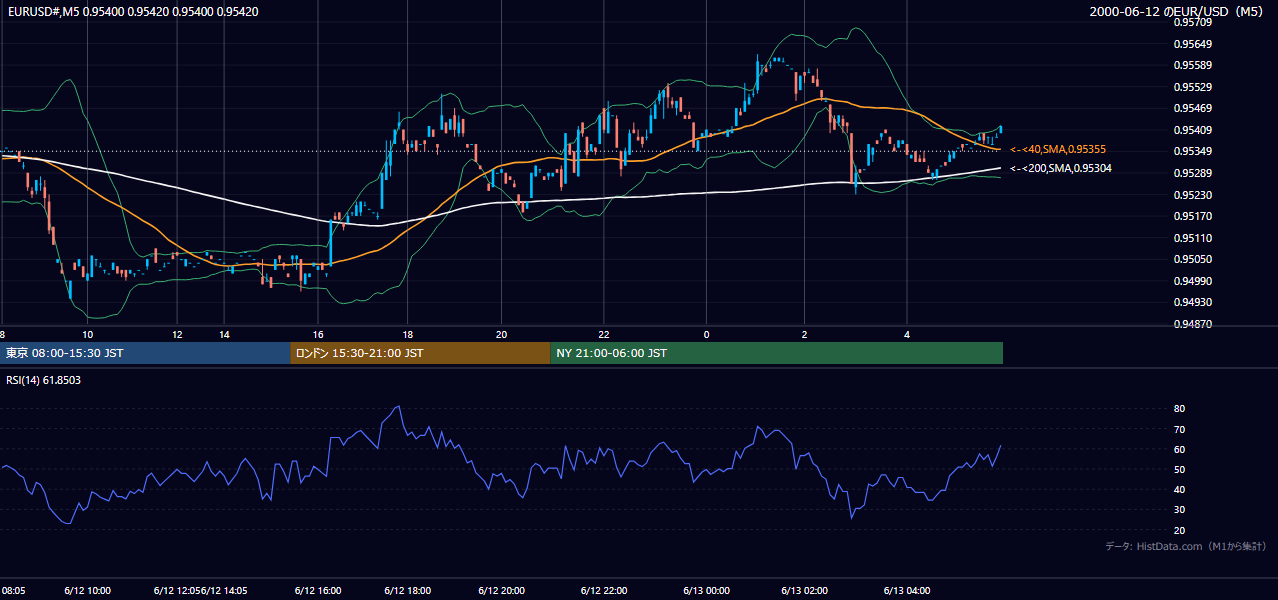Click the HistData.com data source credit
Viewport: 1278px width, 600px height.
(1186, 546)
